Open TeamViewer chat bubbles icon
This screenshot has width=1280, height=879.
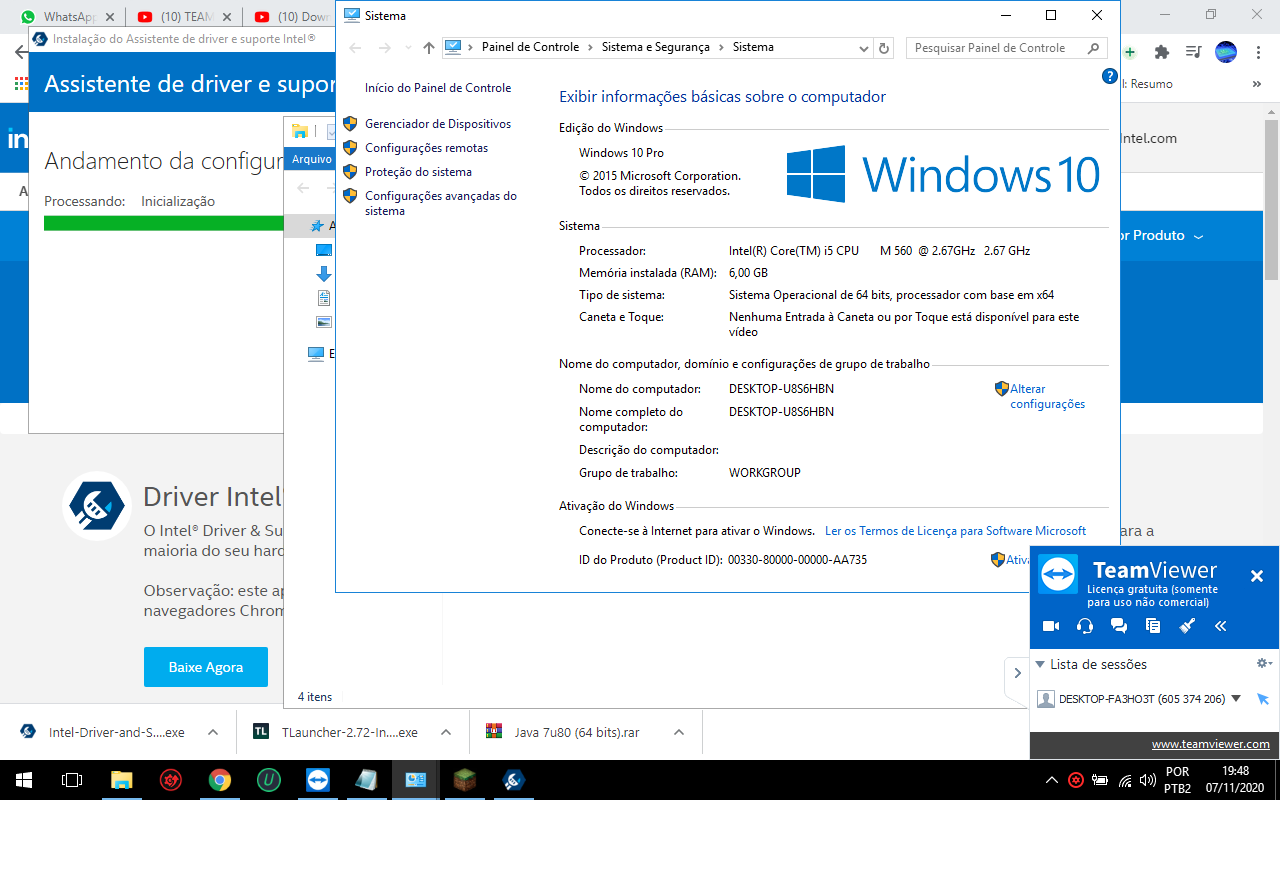click(x=1119, y=626)
